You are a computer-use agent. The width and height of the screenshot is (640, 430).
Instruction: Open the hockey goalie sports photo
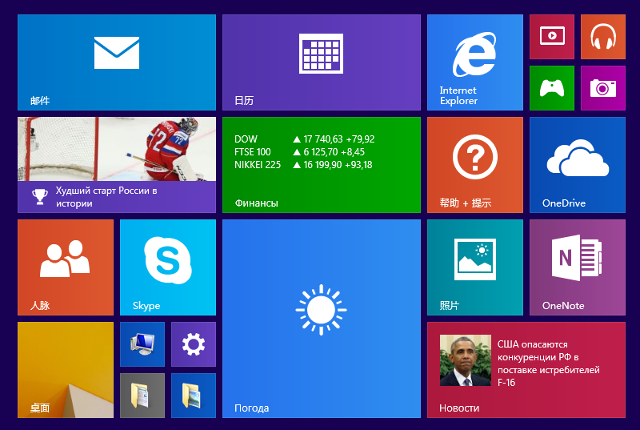(x=117, y=149)
